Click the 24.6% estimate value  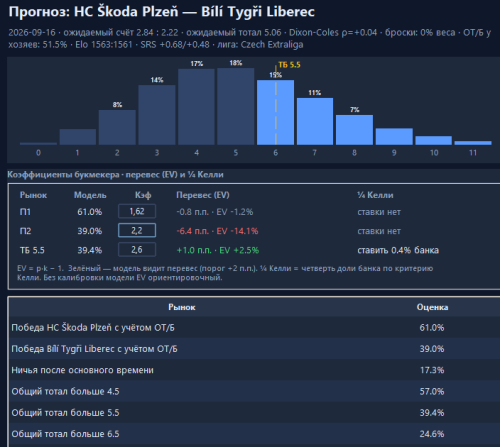[432, 434]
